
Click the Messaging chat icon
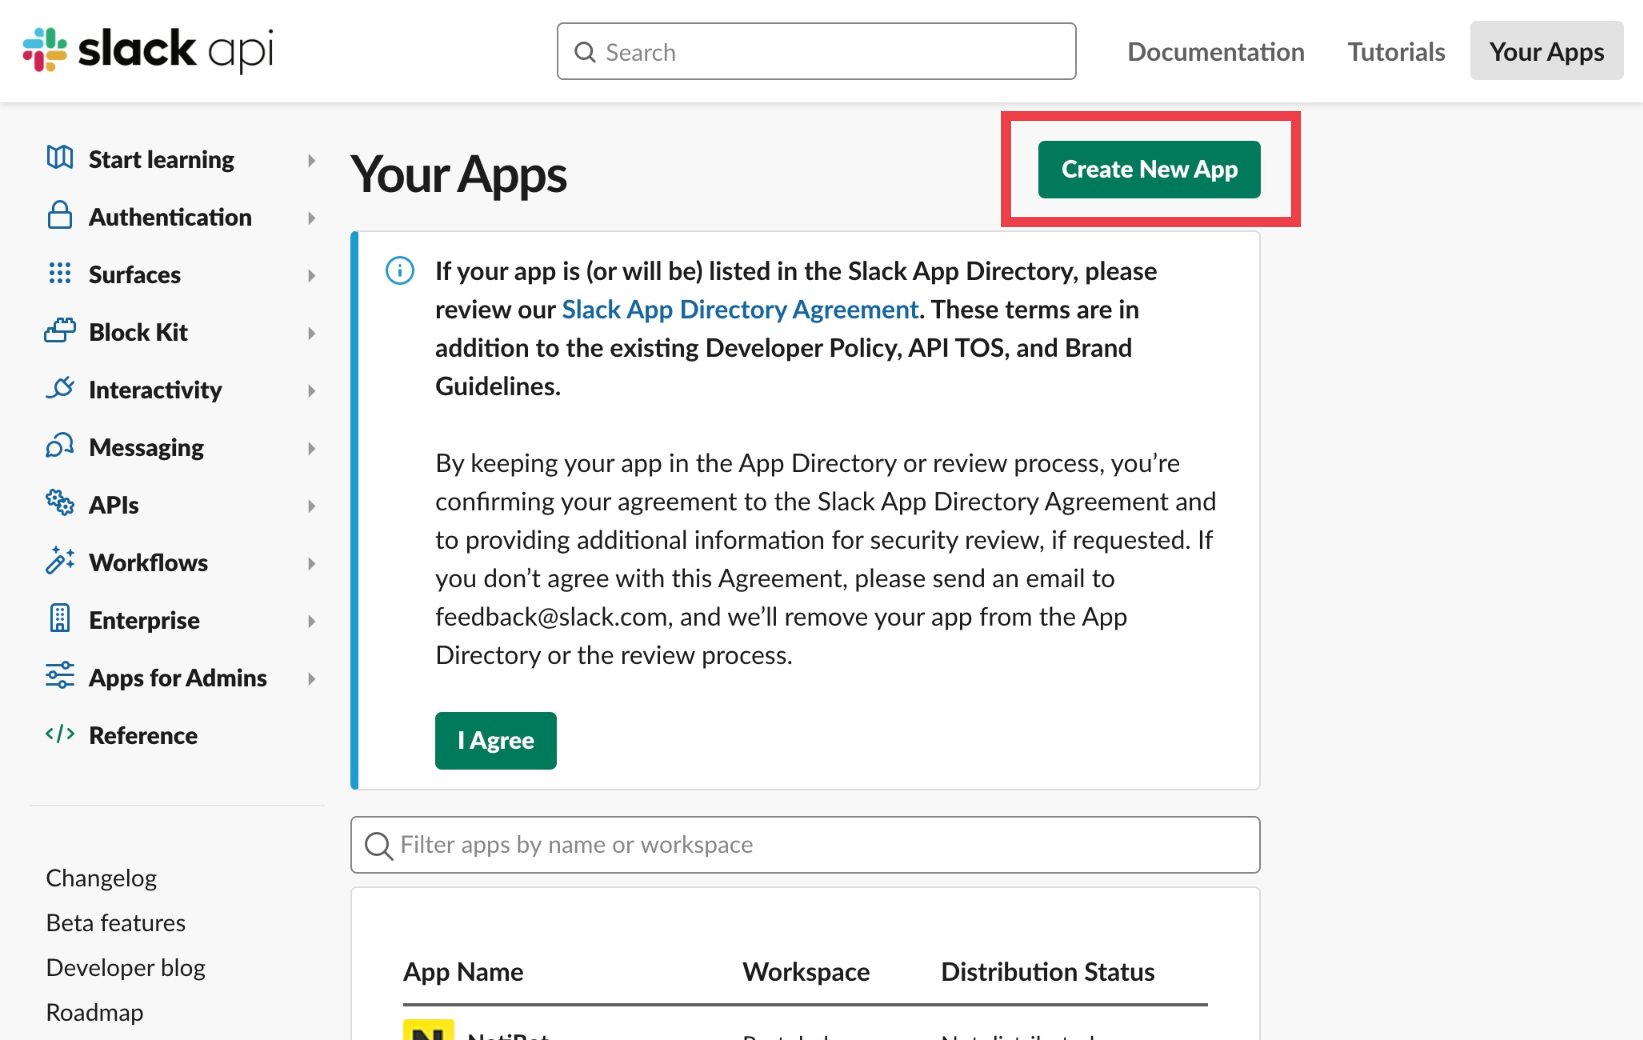(x=60, y=446)
